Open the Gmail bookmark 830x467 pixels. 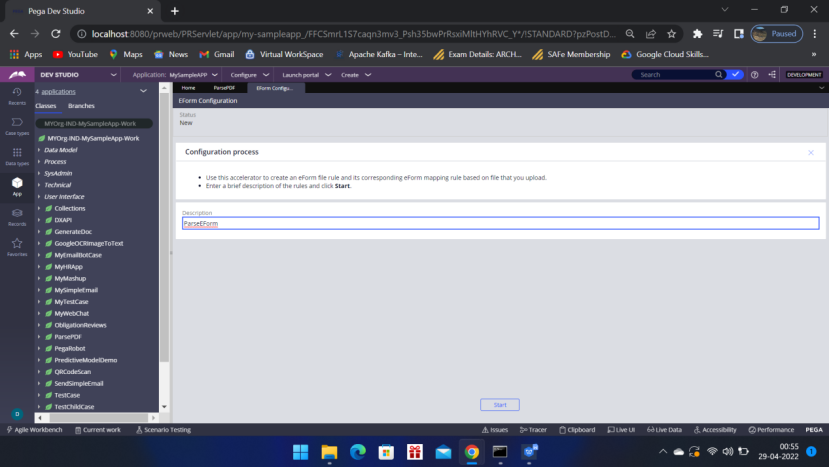tap(216, 55)
